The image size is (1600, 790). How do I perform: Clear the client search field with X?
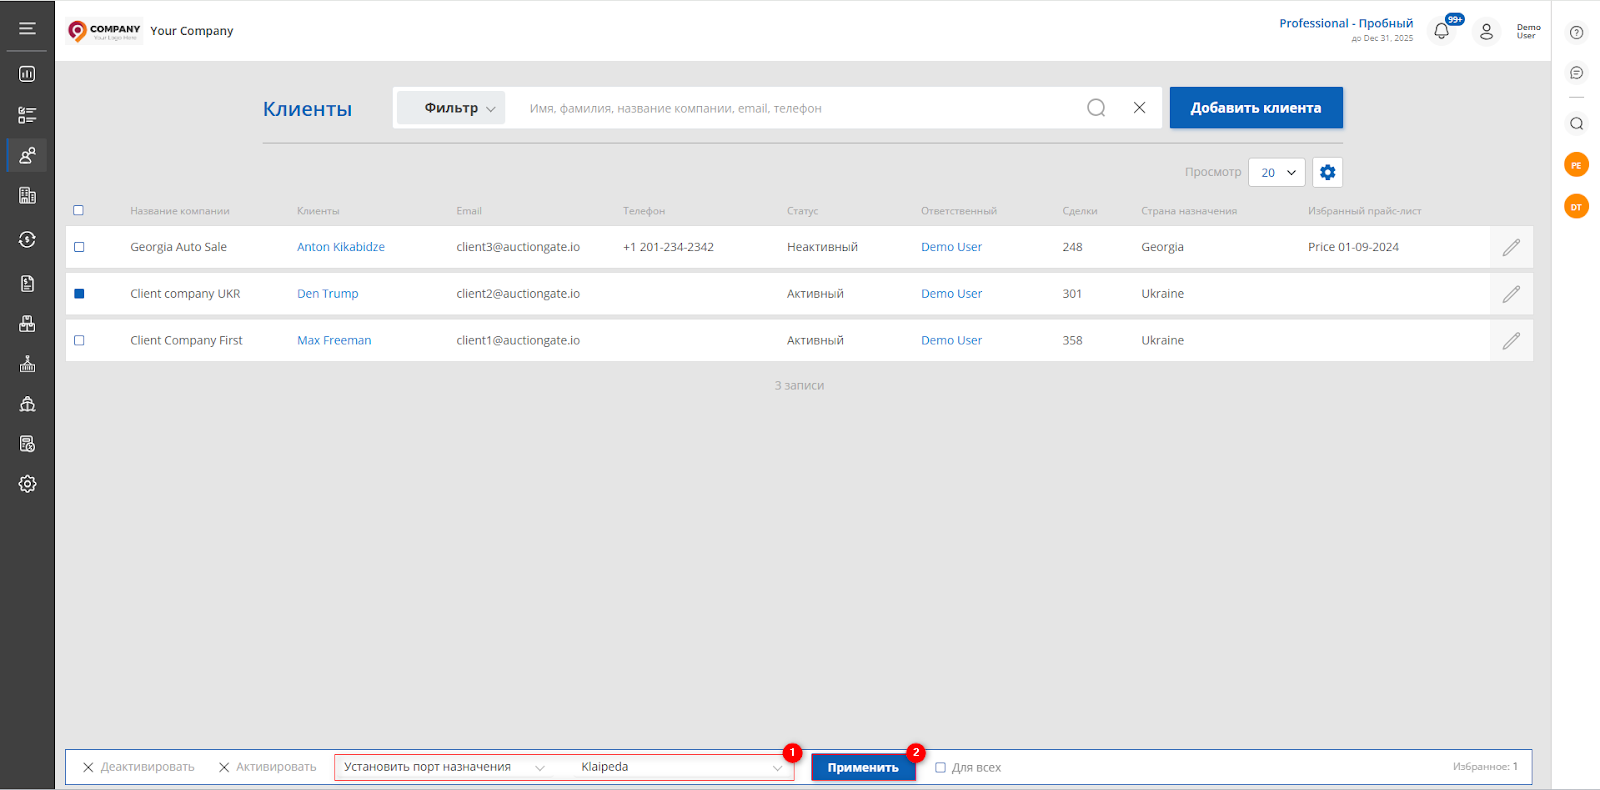point(1139,108)
